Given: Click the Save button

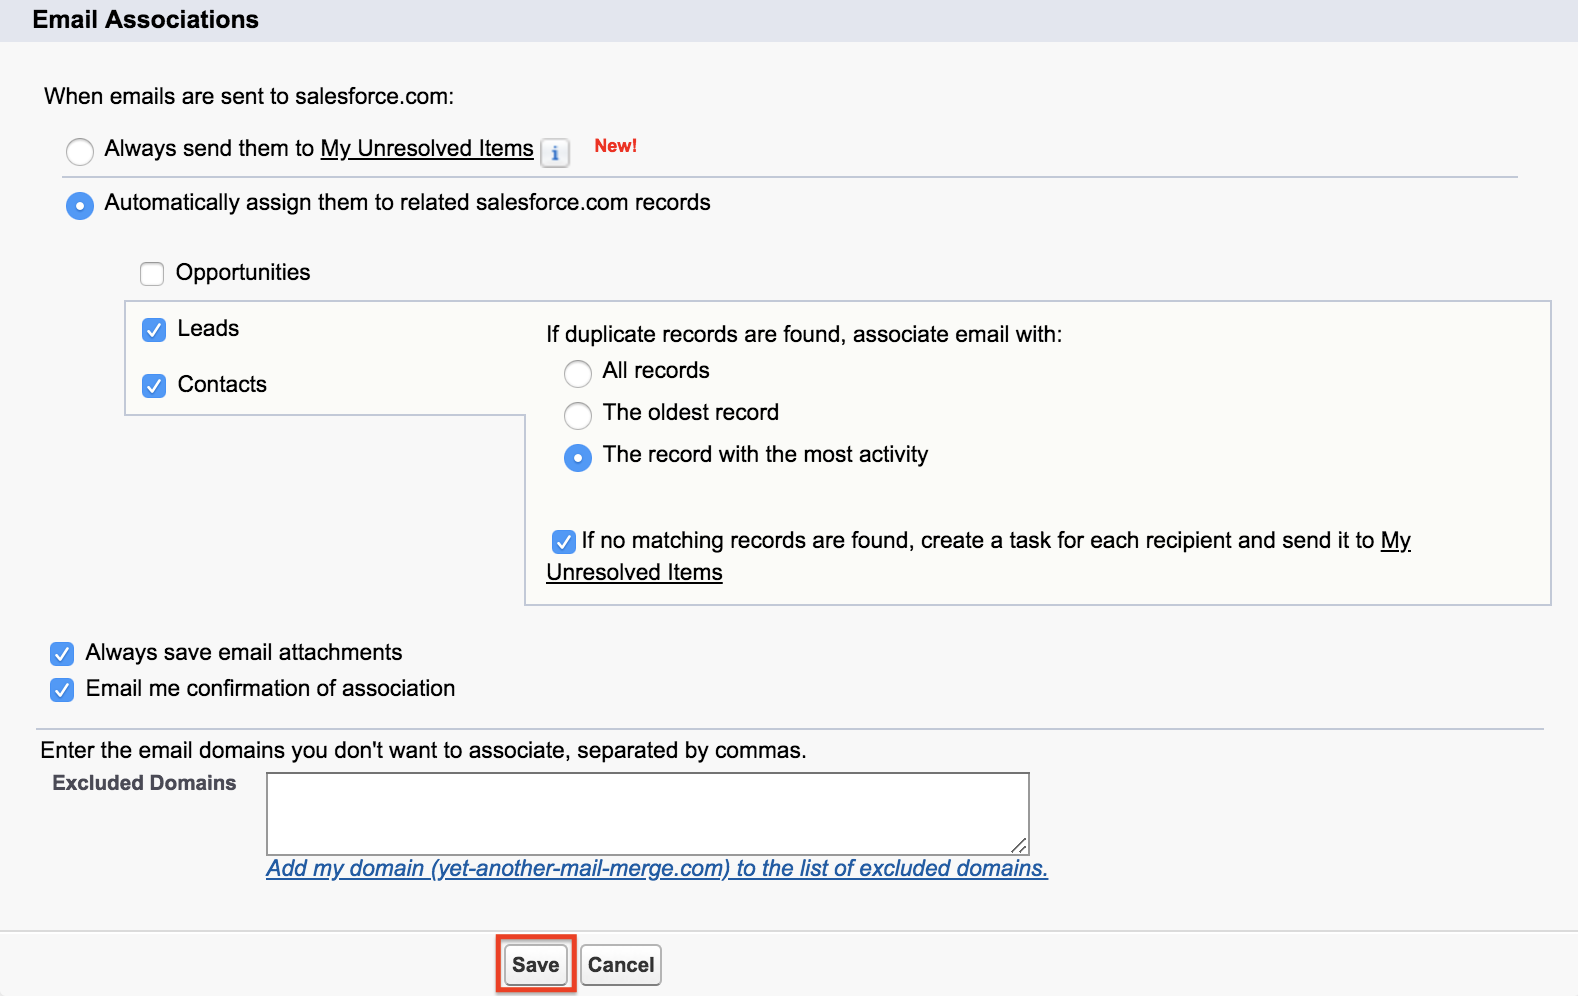Looking at the screenshot, I should (536, 965).
